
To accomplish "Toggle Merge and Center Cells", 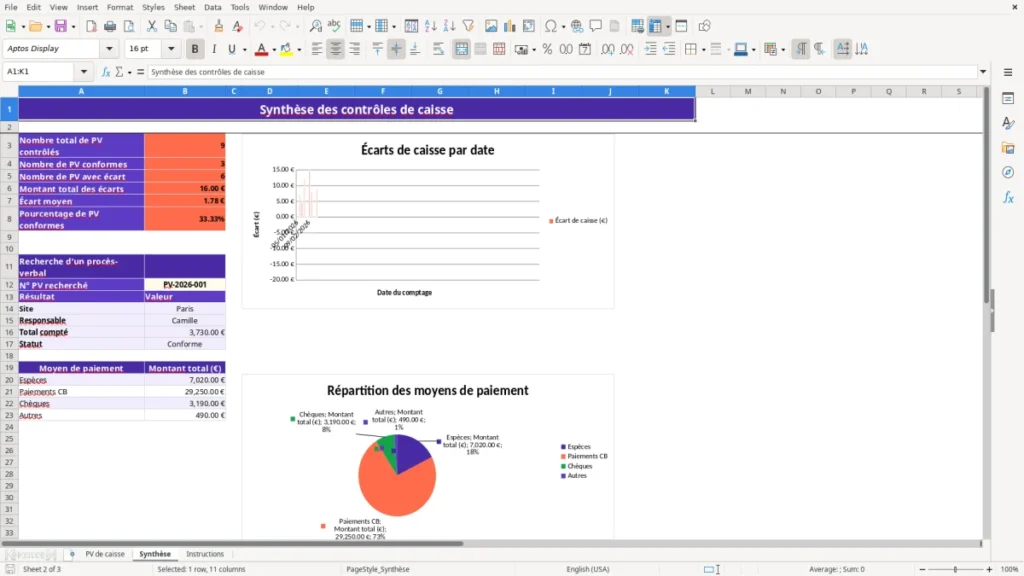I will (461, 49).
